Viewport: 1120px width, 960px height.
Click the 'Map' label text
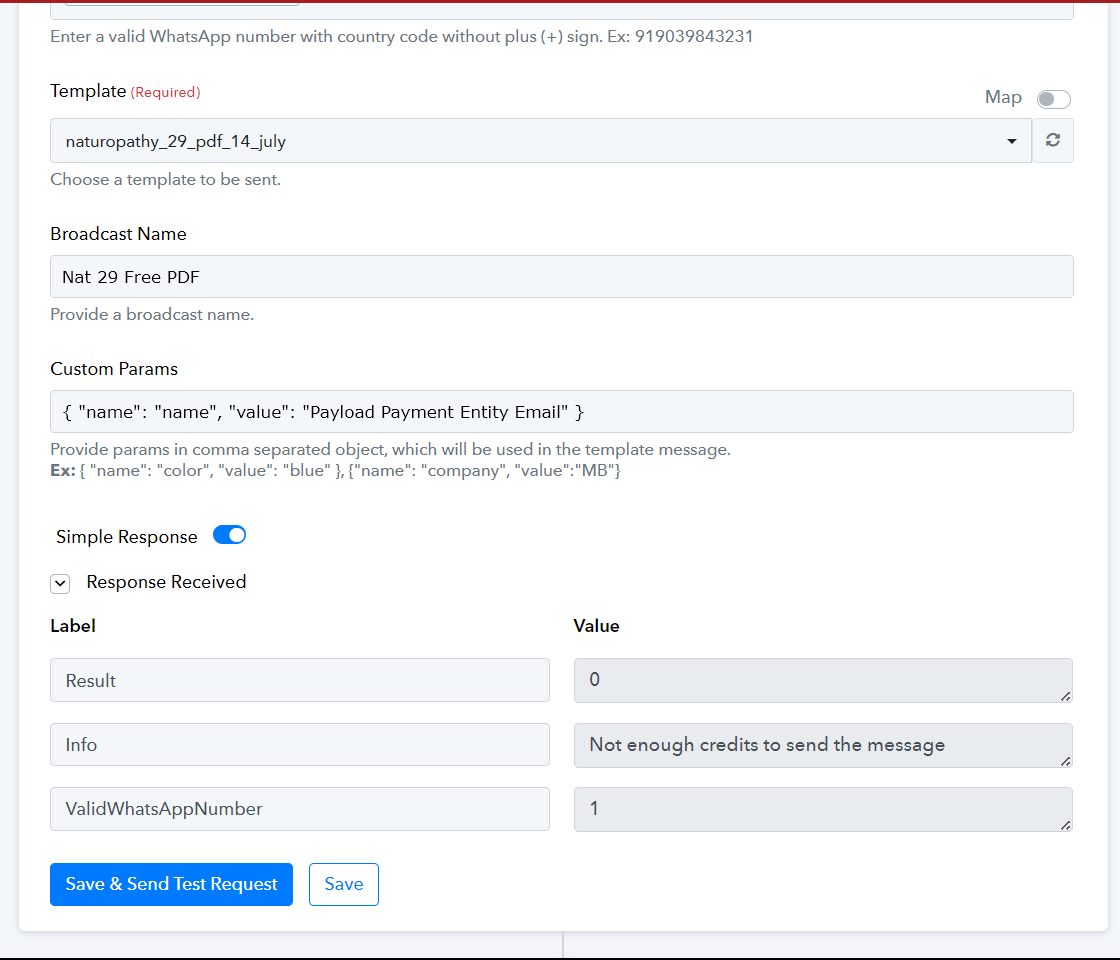[1003, 97]
